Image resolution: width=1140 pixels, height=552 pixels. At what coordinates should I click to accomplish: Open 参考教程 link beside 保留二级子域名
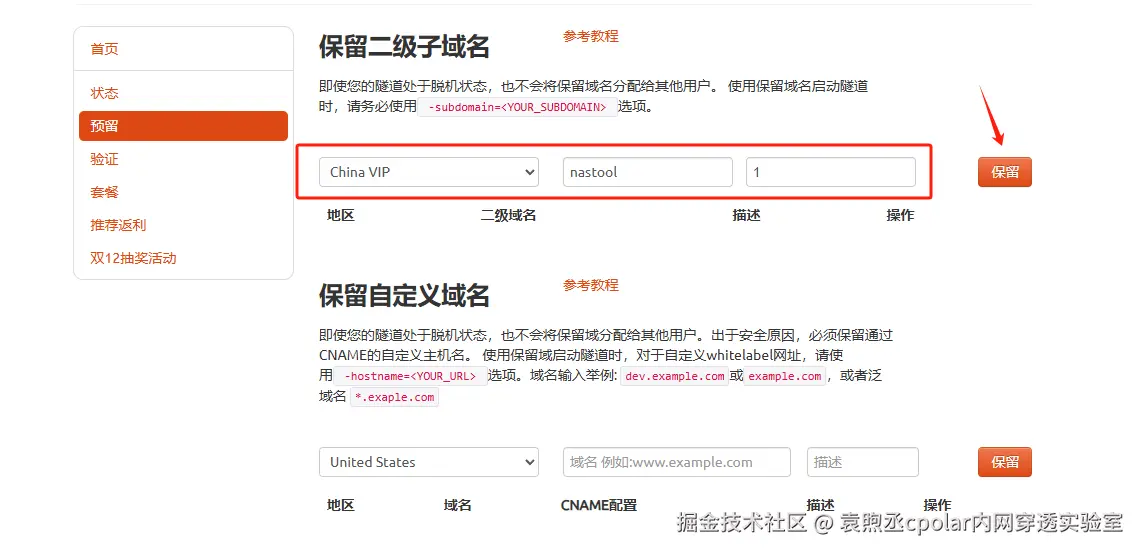590,36
